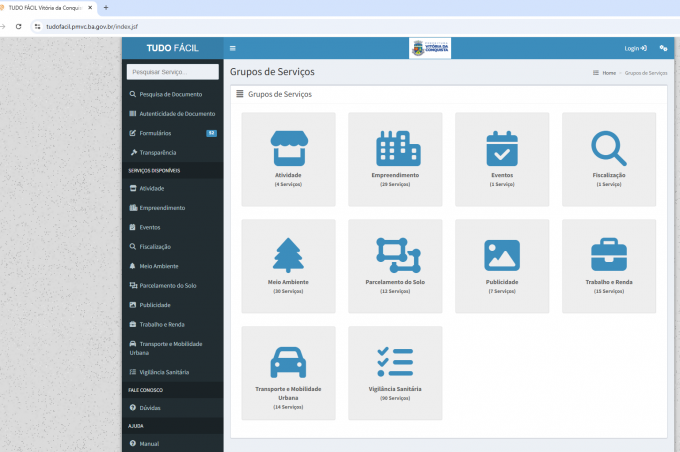Open Fiscalização magnifying glass icon
This screenshot has height=452, width=680.
[x=608, y=148]
